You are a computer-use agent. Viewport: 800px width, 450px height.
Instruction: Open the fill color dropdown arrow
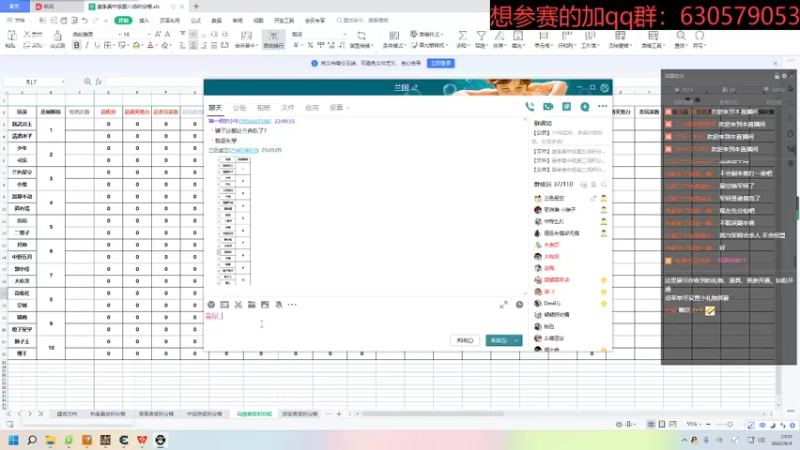142,45
